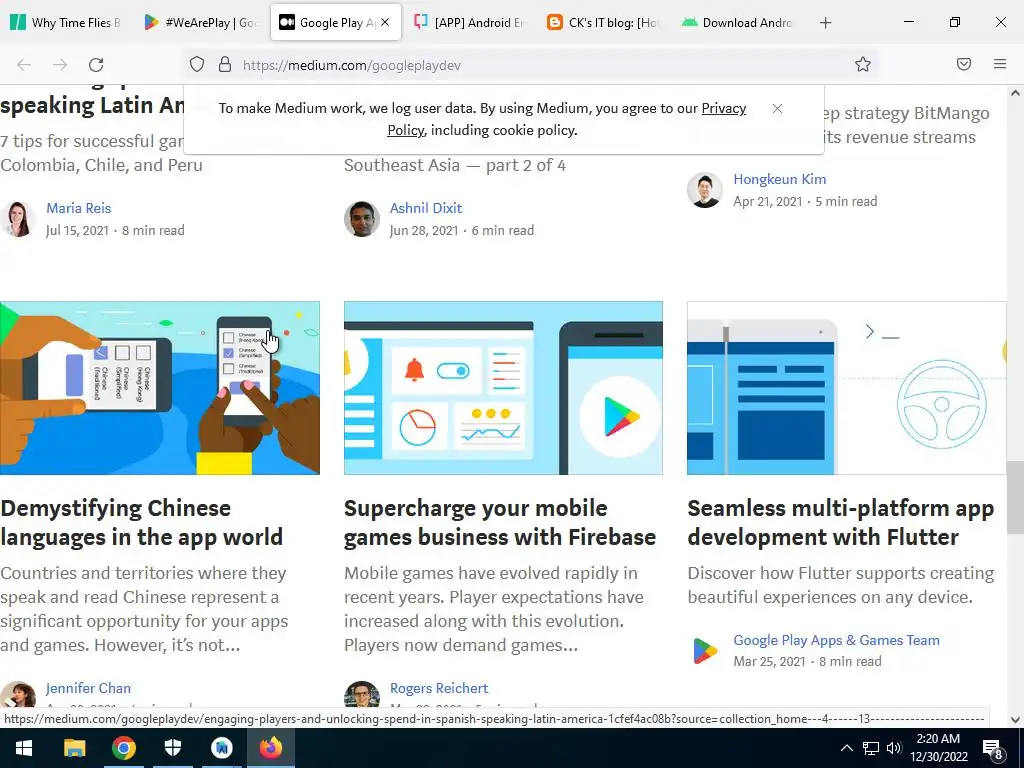Bookmark this page with the star icon
The height and width of the screenshot is (768, 1024).
point(863,65)
